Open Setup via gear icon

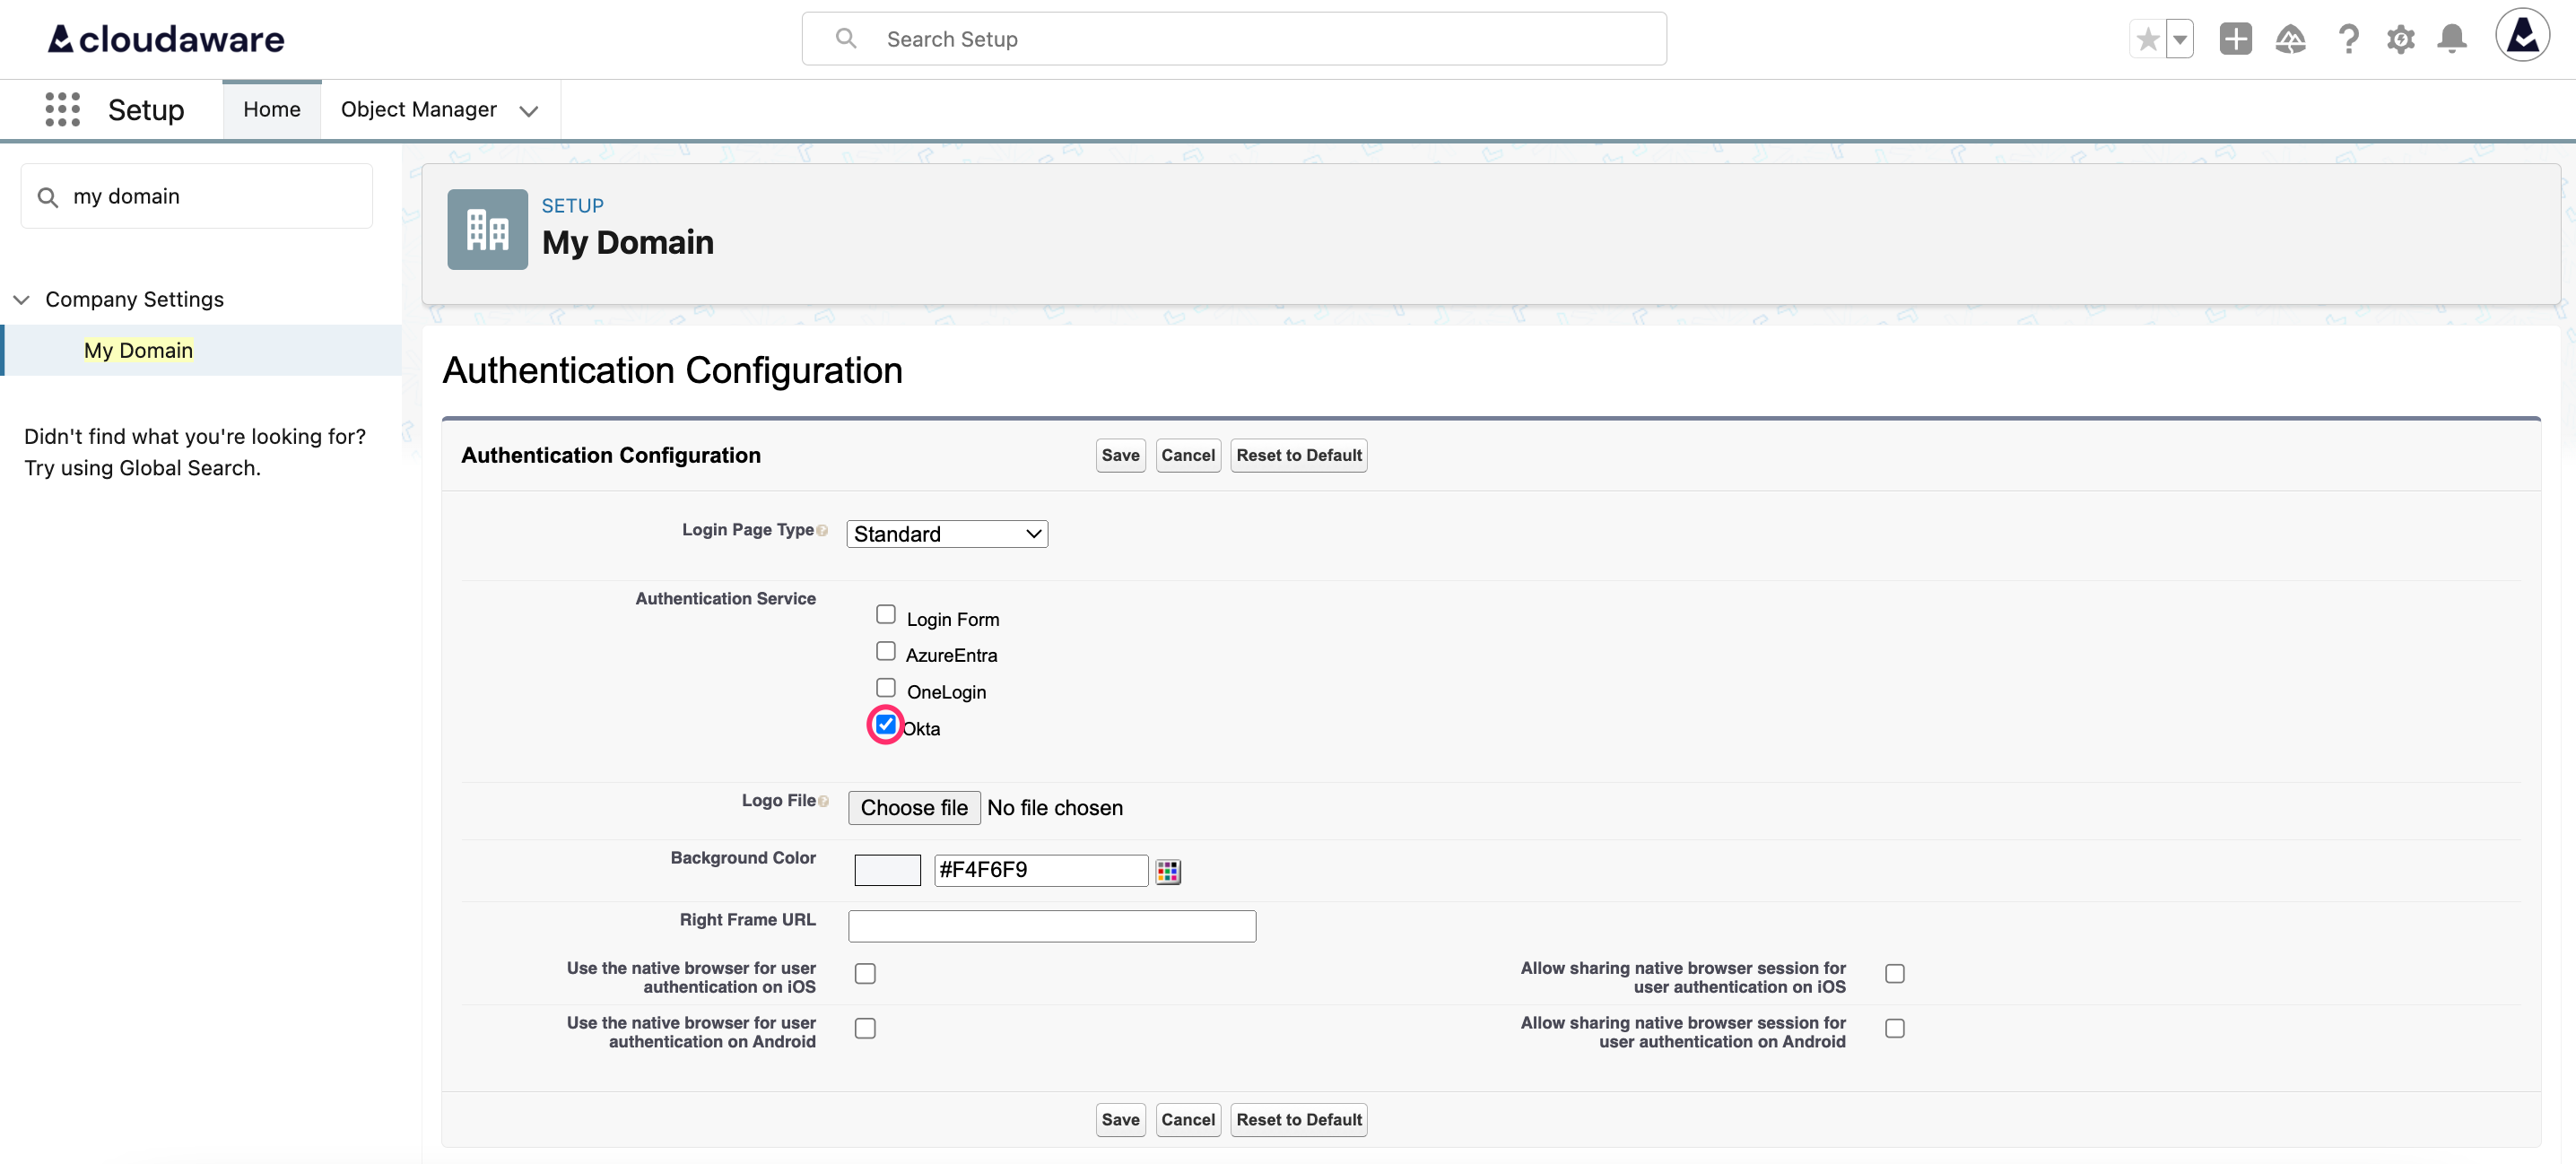pos(2401,38)
